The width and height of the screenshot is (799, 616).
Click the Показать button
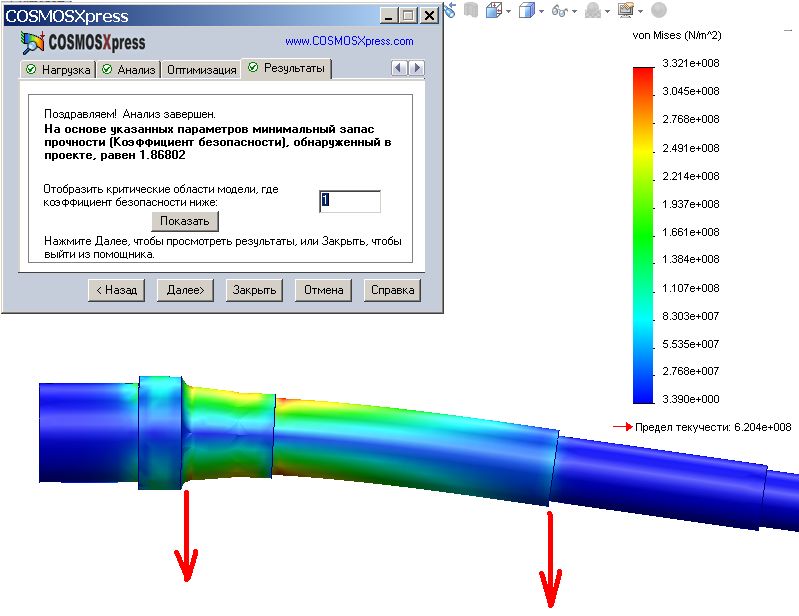(185, 221)
